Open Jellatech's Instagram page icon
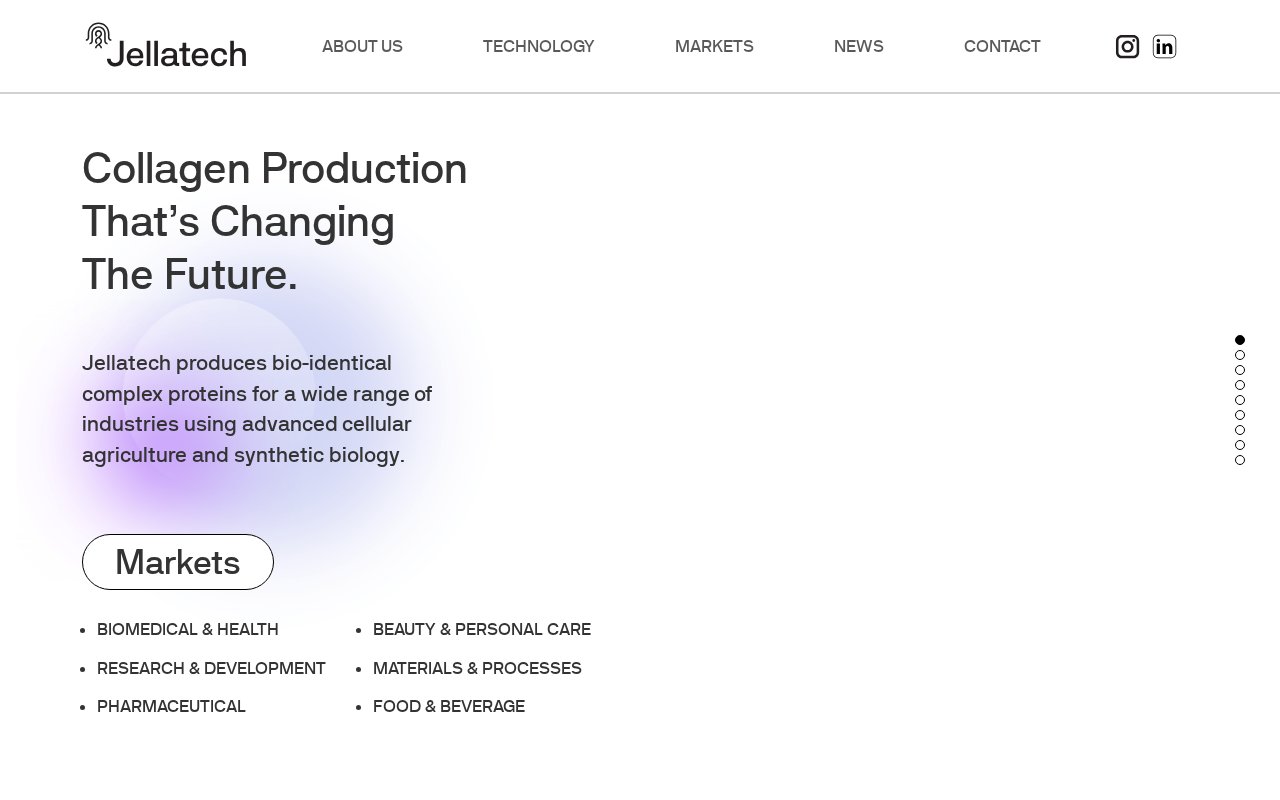The width and height of the screenshot is (1280, 800). pos(1127,46)
